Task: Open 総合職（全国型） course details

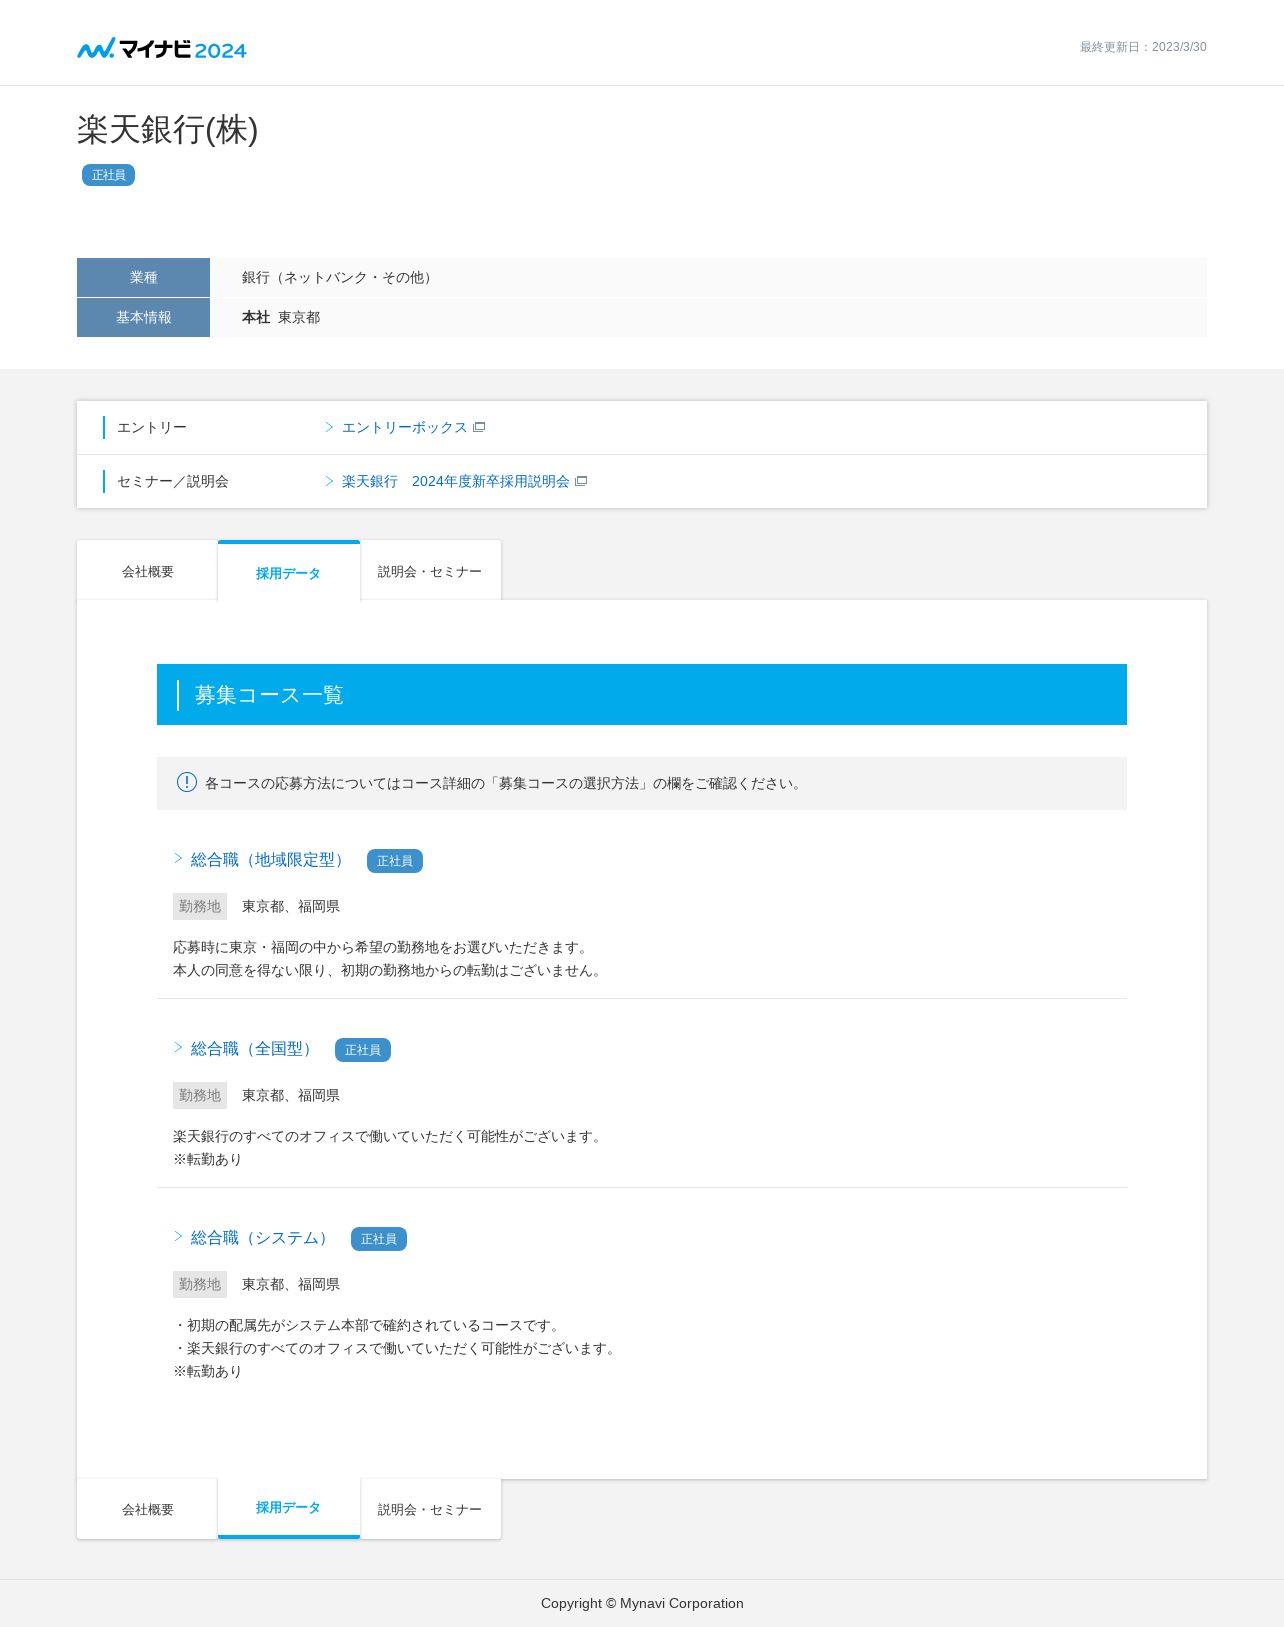Action: pyautogui.click(x=253, y=1049)
